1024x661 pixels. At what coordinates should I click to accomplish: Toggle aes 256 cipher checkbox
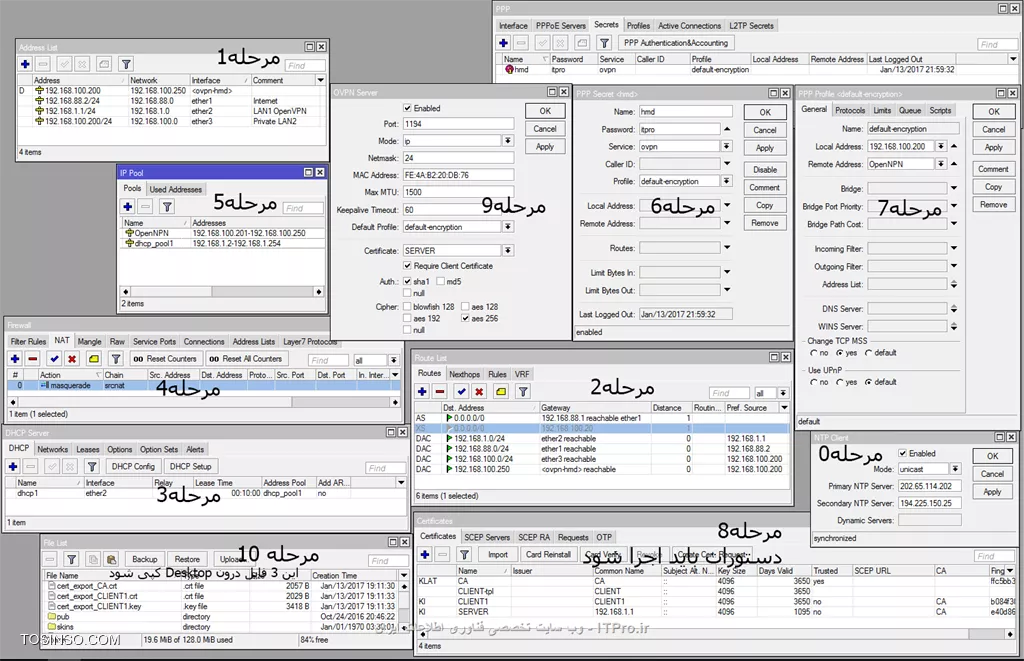[x=466, y=318]
